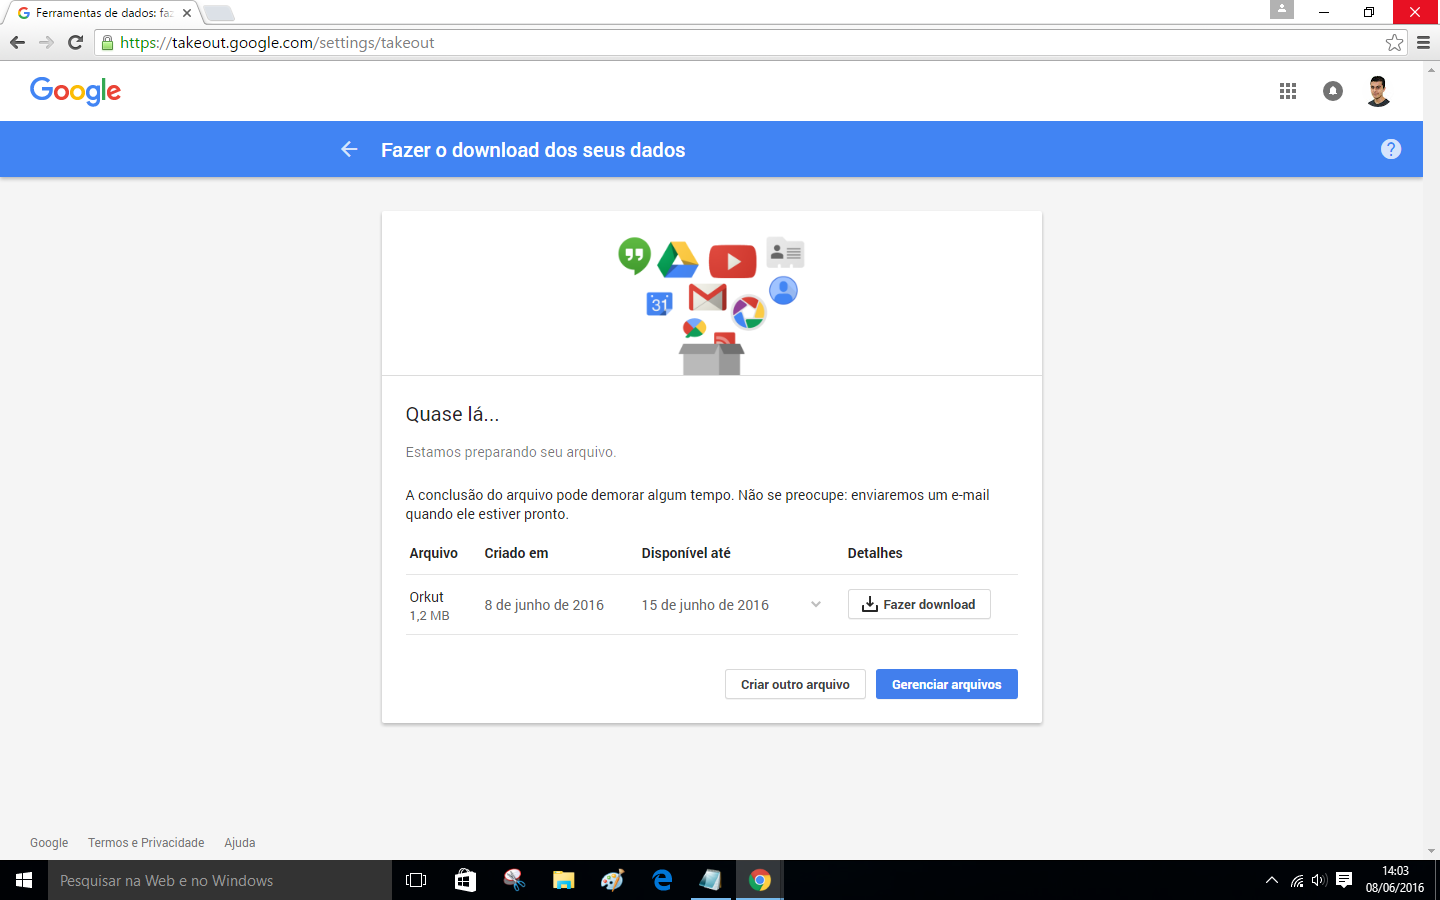Click the green padlock security icon

click(x=108, y=42)
